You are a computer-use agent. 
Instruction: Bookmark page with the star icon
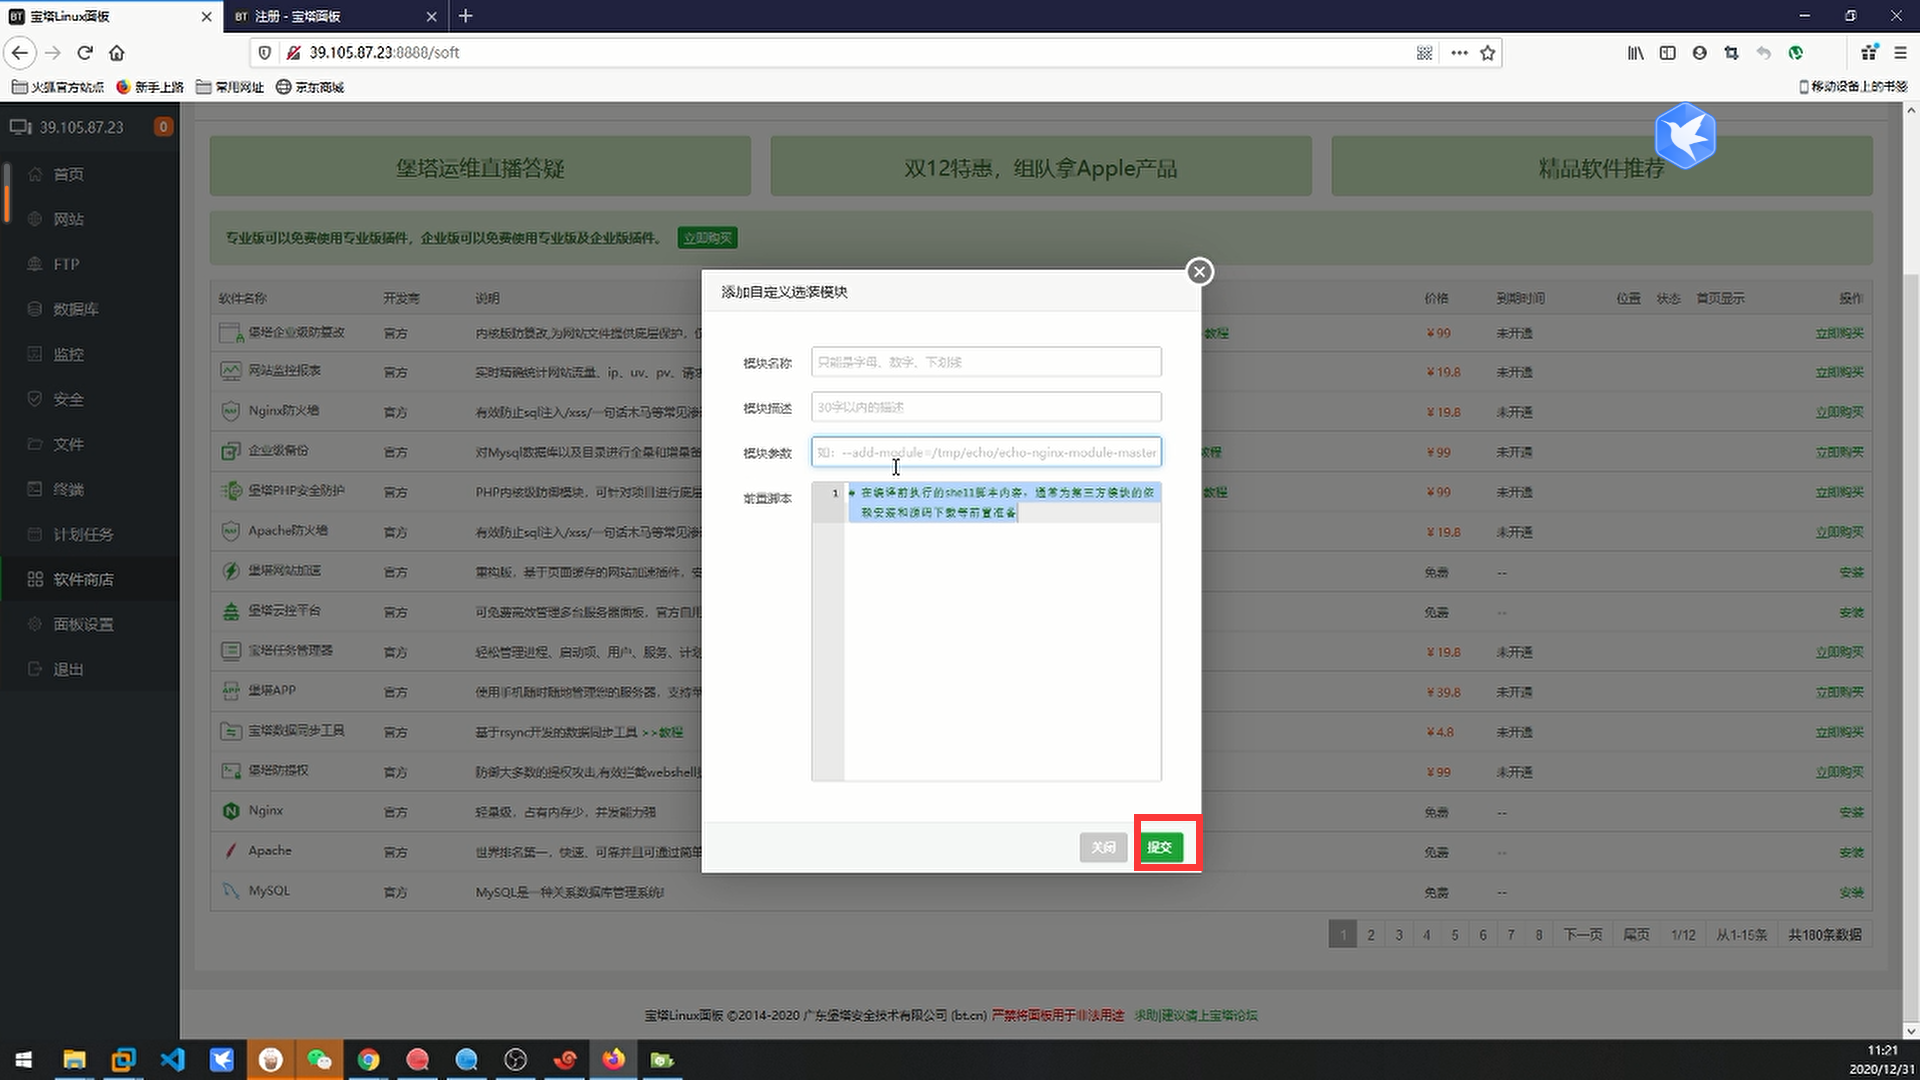click(1488, 53)
